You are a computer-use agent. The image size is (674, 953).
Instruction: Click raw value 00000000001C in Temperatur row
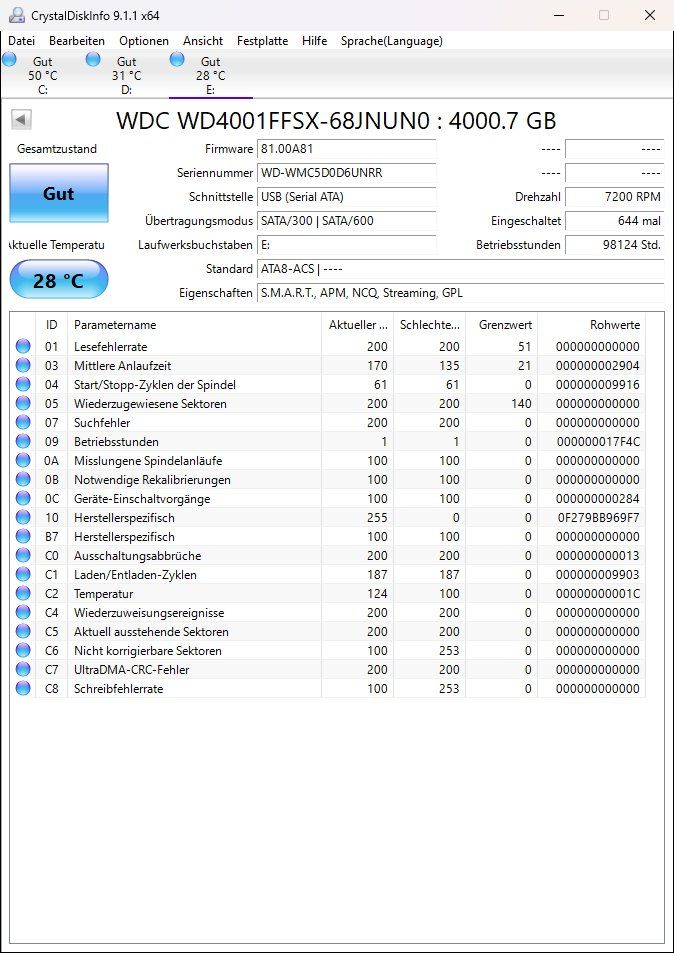pos(598,594)
